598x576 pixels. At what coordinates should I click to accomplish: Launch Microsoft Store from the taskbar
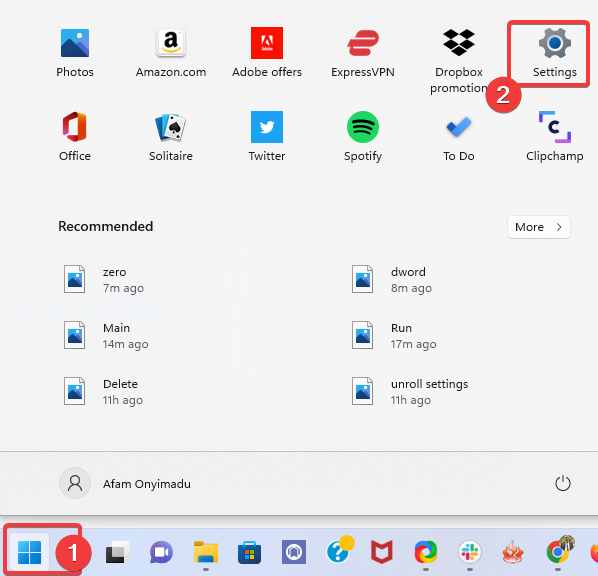[249, 552]
